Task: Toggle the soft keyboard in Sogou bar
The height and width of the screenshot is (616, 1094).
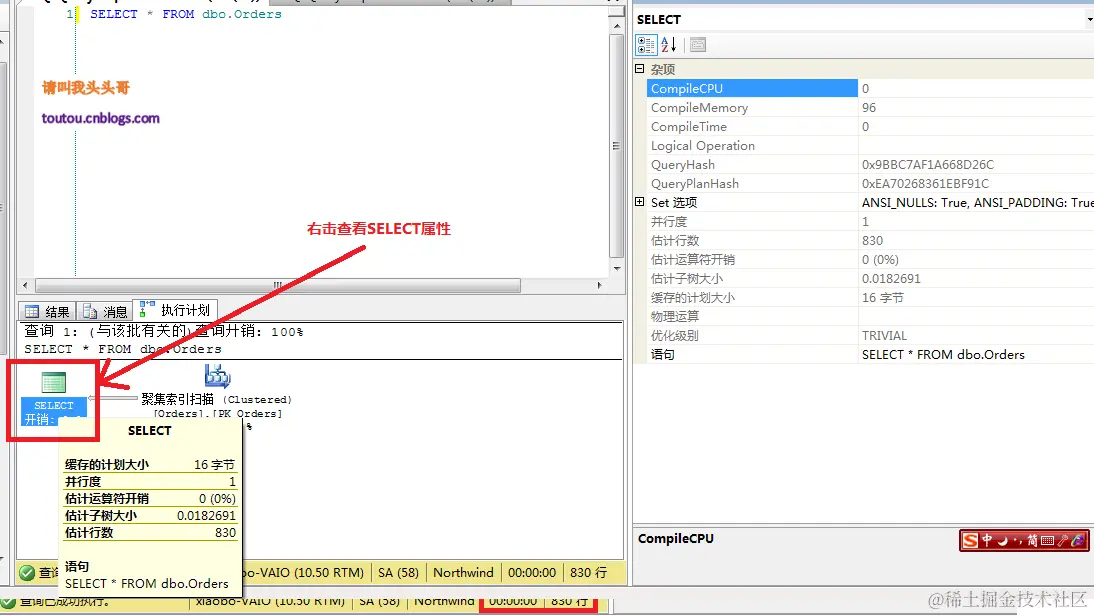Action: click(x=1047, y=540)
